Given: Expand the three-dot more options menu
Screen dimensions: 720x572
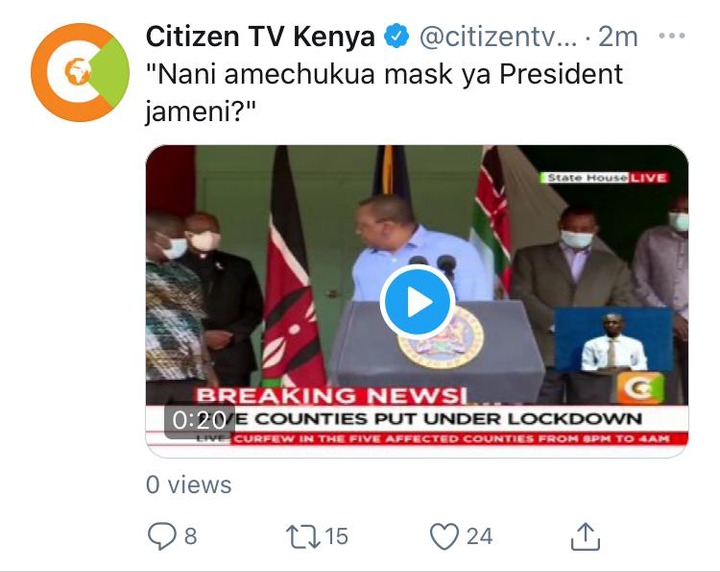Looking at the screenshot, I should pos(672,36).
